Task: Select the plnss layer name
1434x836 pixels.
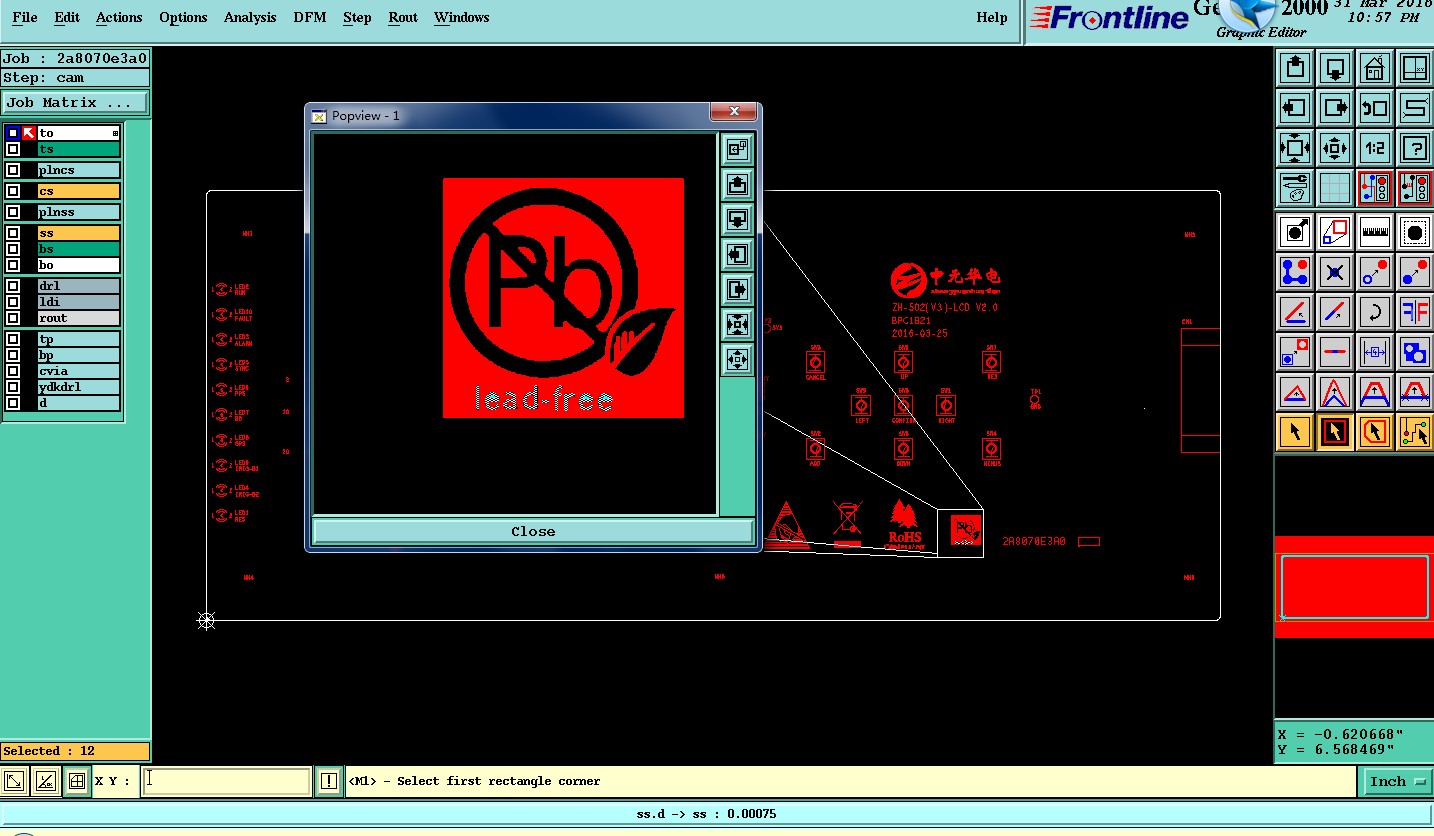Action: (x=79, y=212)
